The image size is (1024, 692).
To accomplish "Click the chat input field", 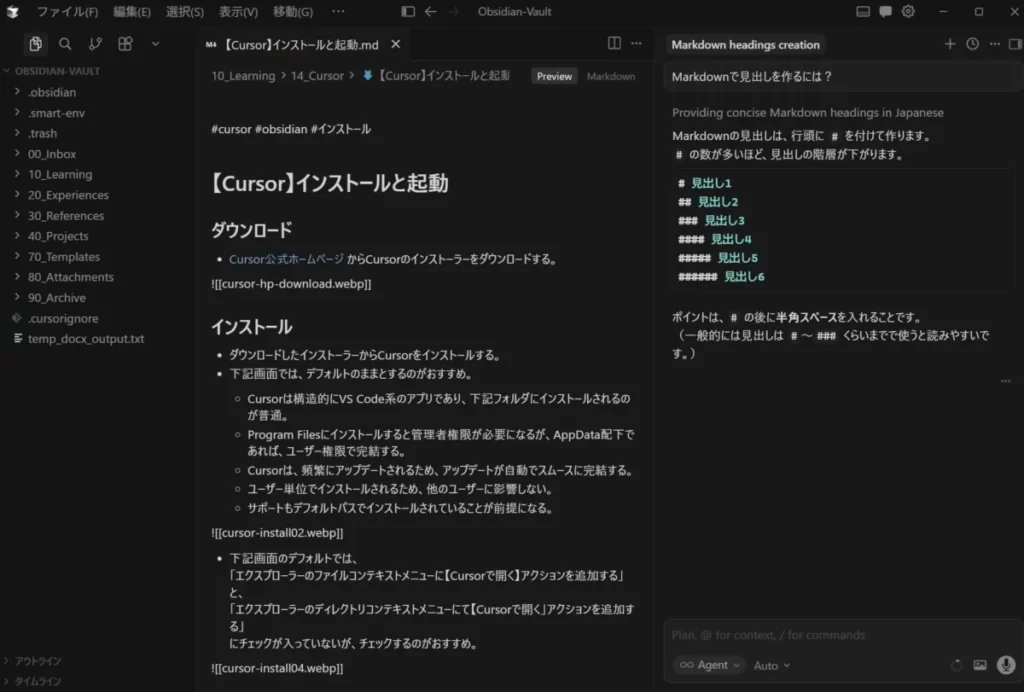I will (840, 635).
